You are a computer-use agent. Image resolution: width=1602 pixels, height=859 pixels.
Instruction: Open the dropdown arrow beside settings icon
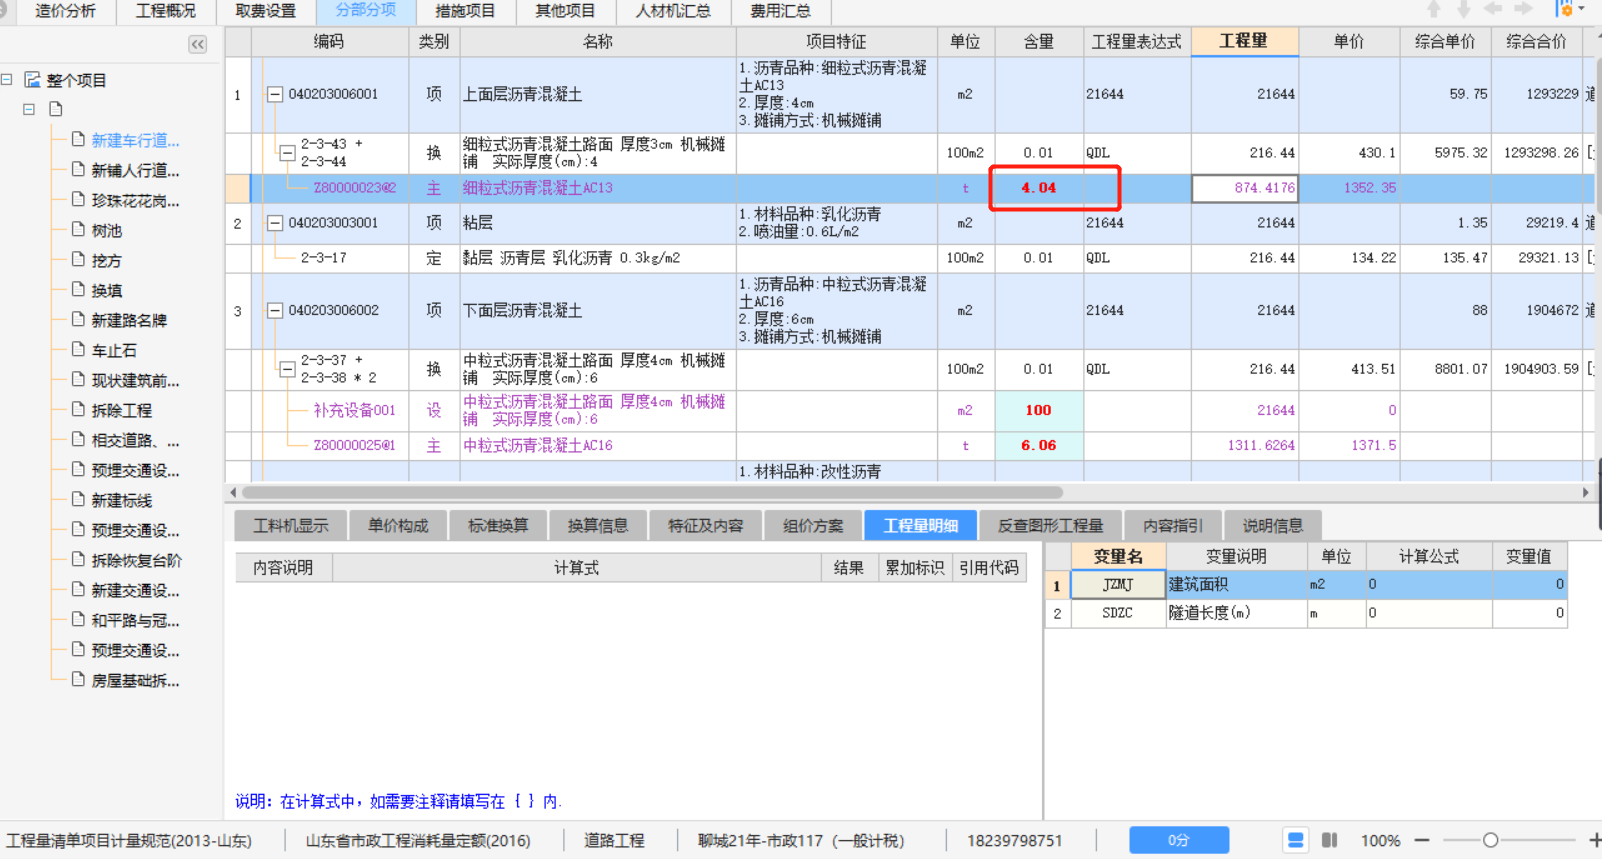click(x=1582, y=9)
